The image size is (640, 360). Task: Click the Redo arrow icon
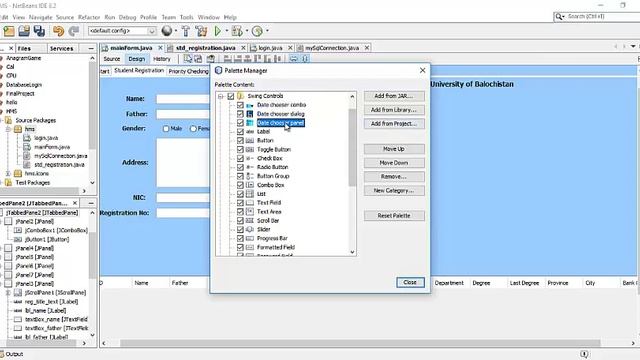73,31
